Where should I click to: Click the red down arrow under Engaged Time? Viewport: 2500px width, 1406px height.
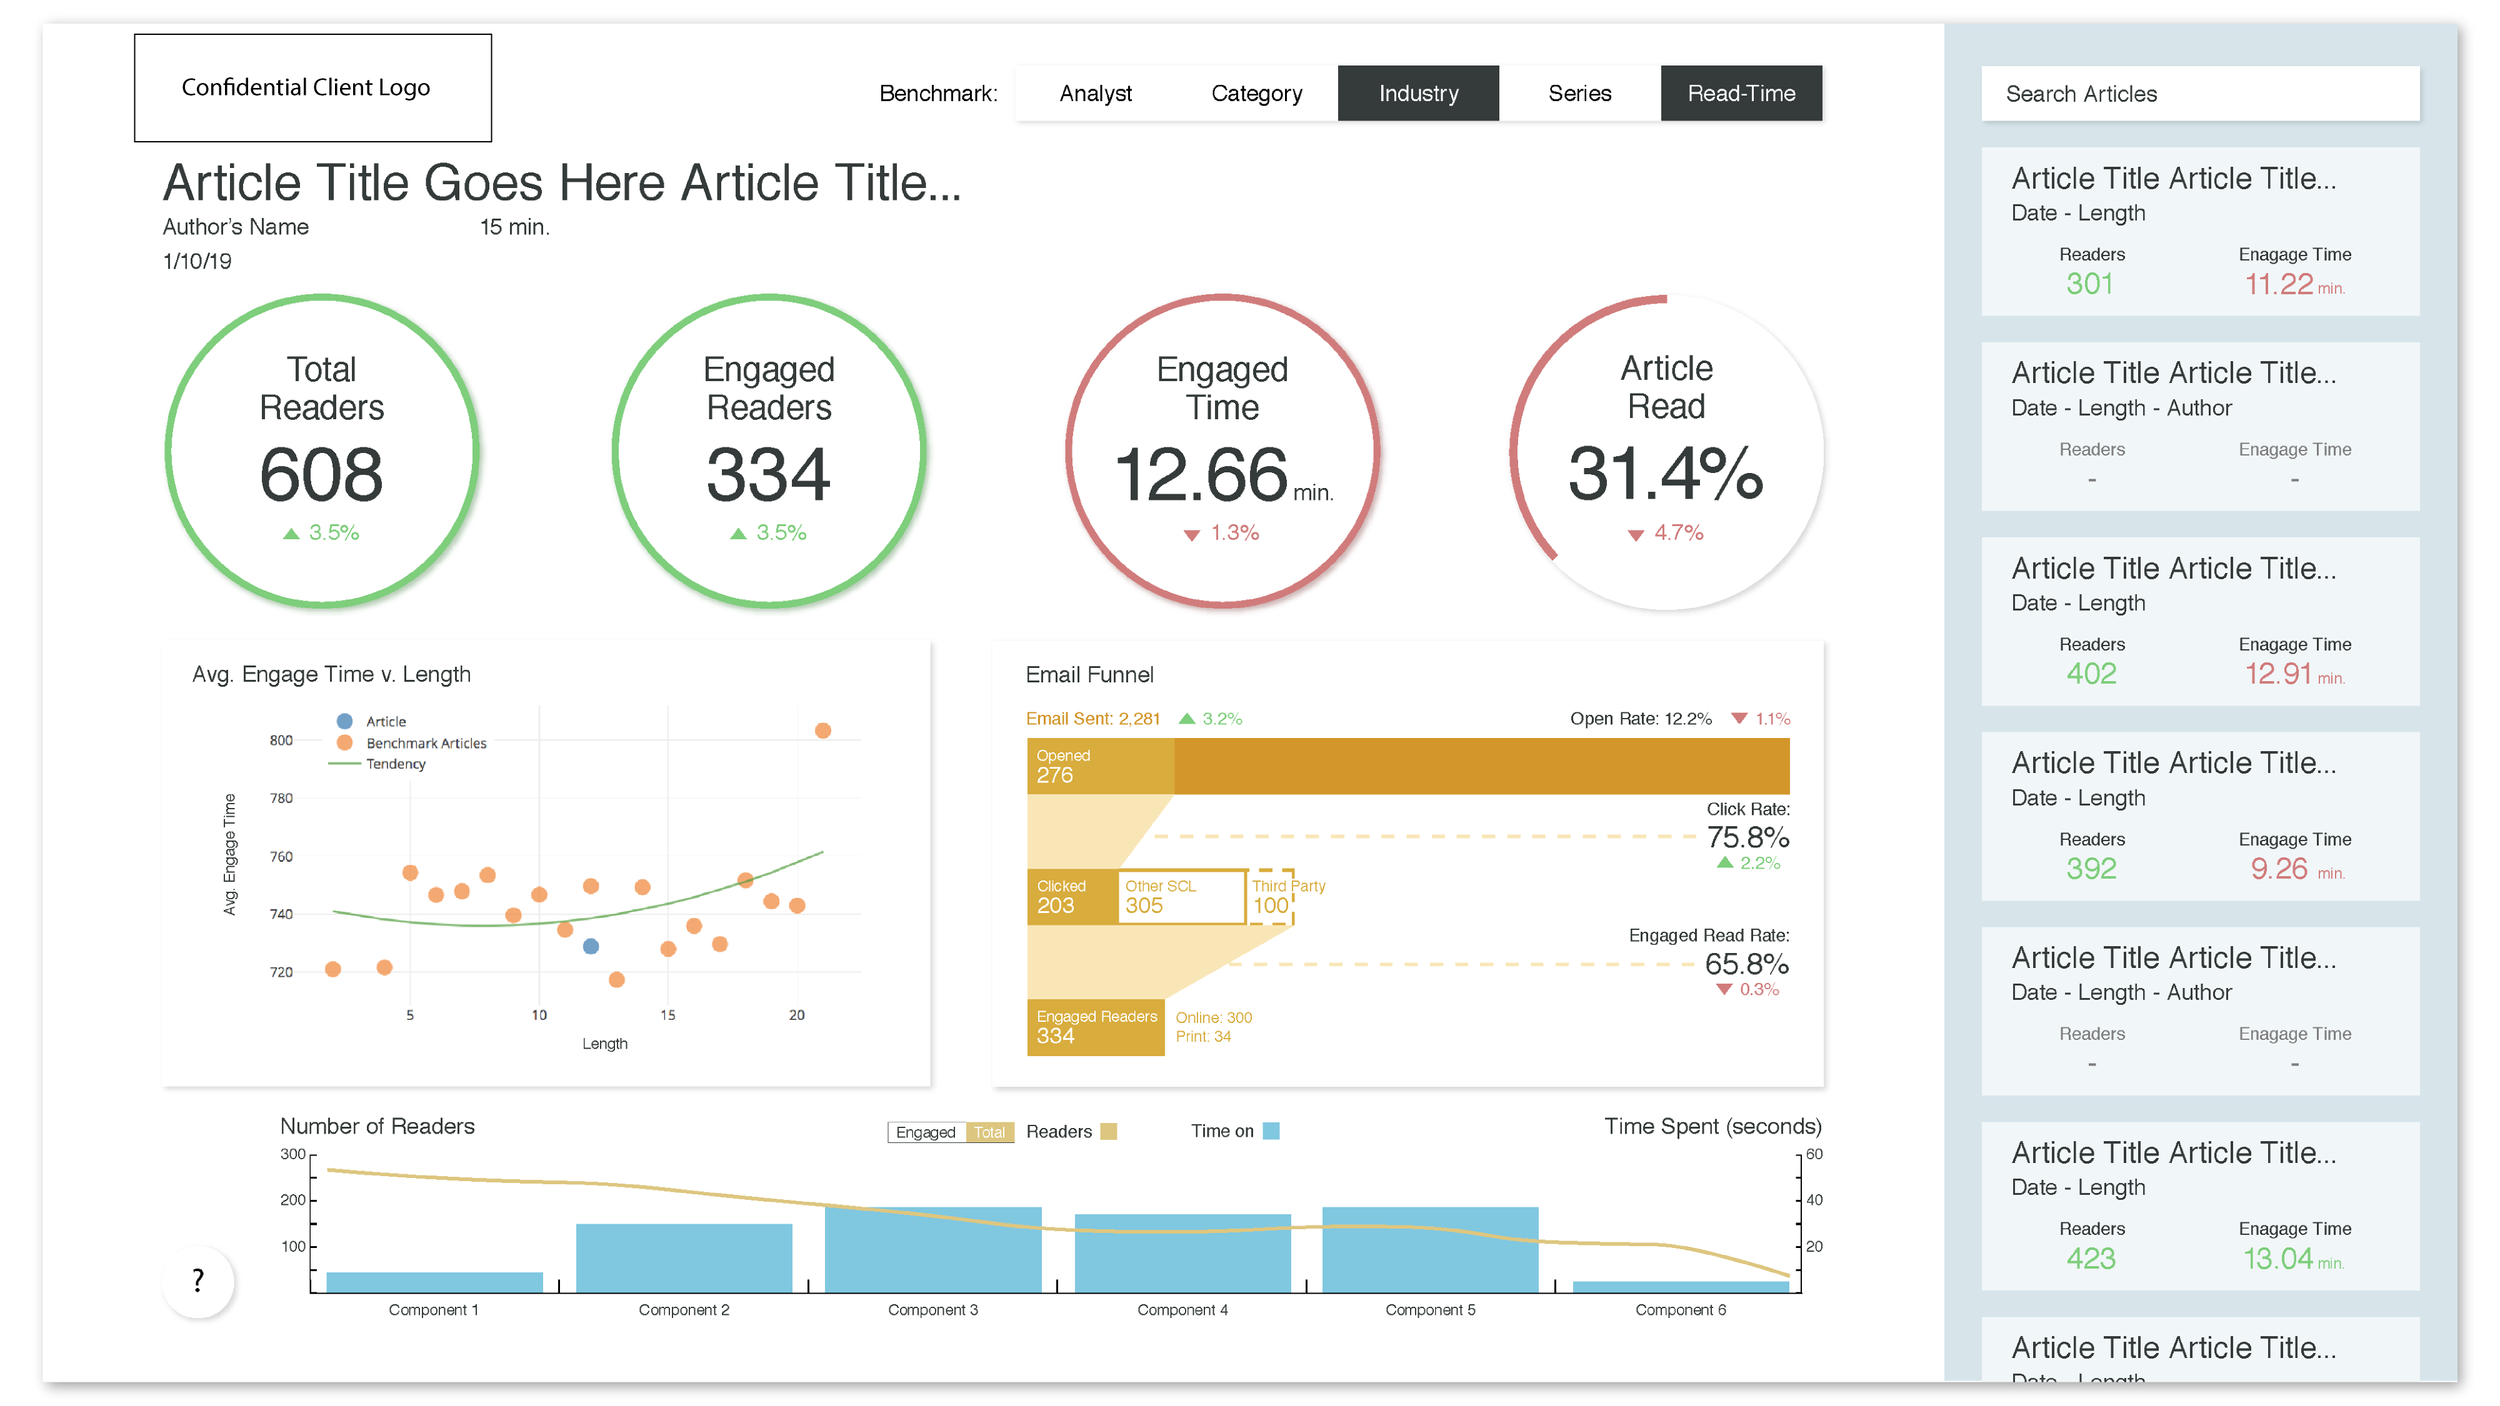(1191, 535)
